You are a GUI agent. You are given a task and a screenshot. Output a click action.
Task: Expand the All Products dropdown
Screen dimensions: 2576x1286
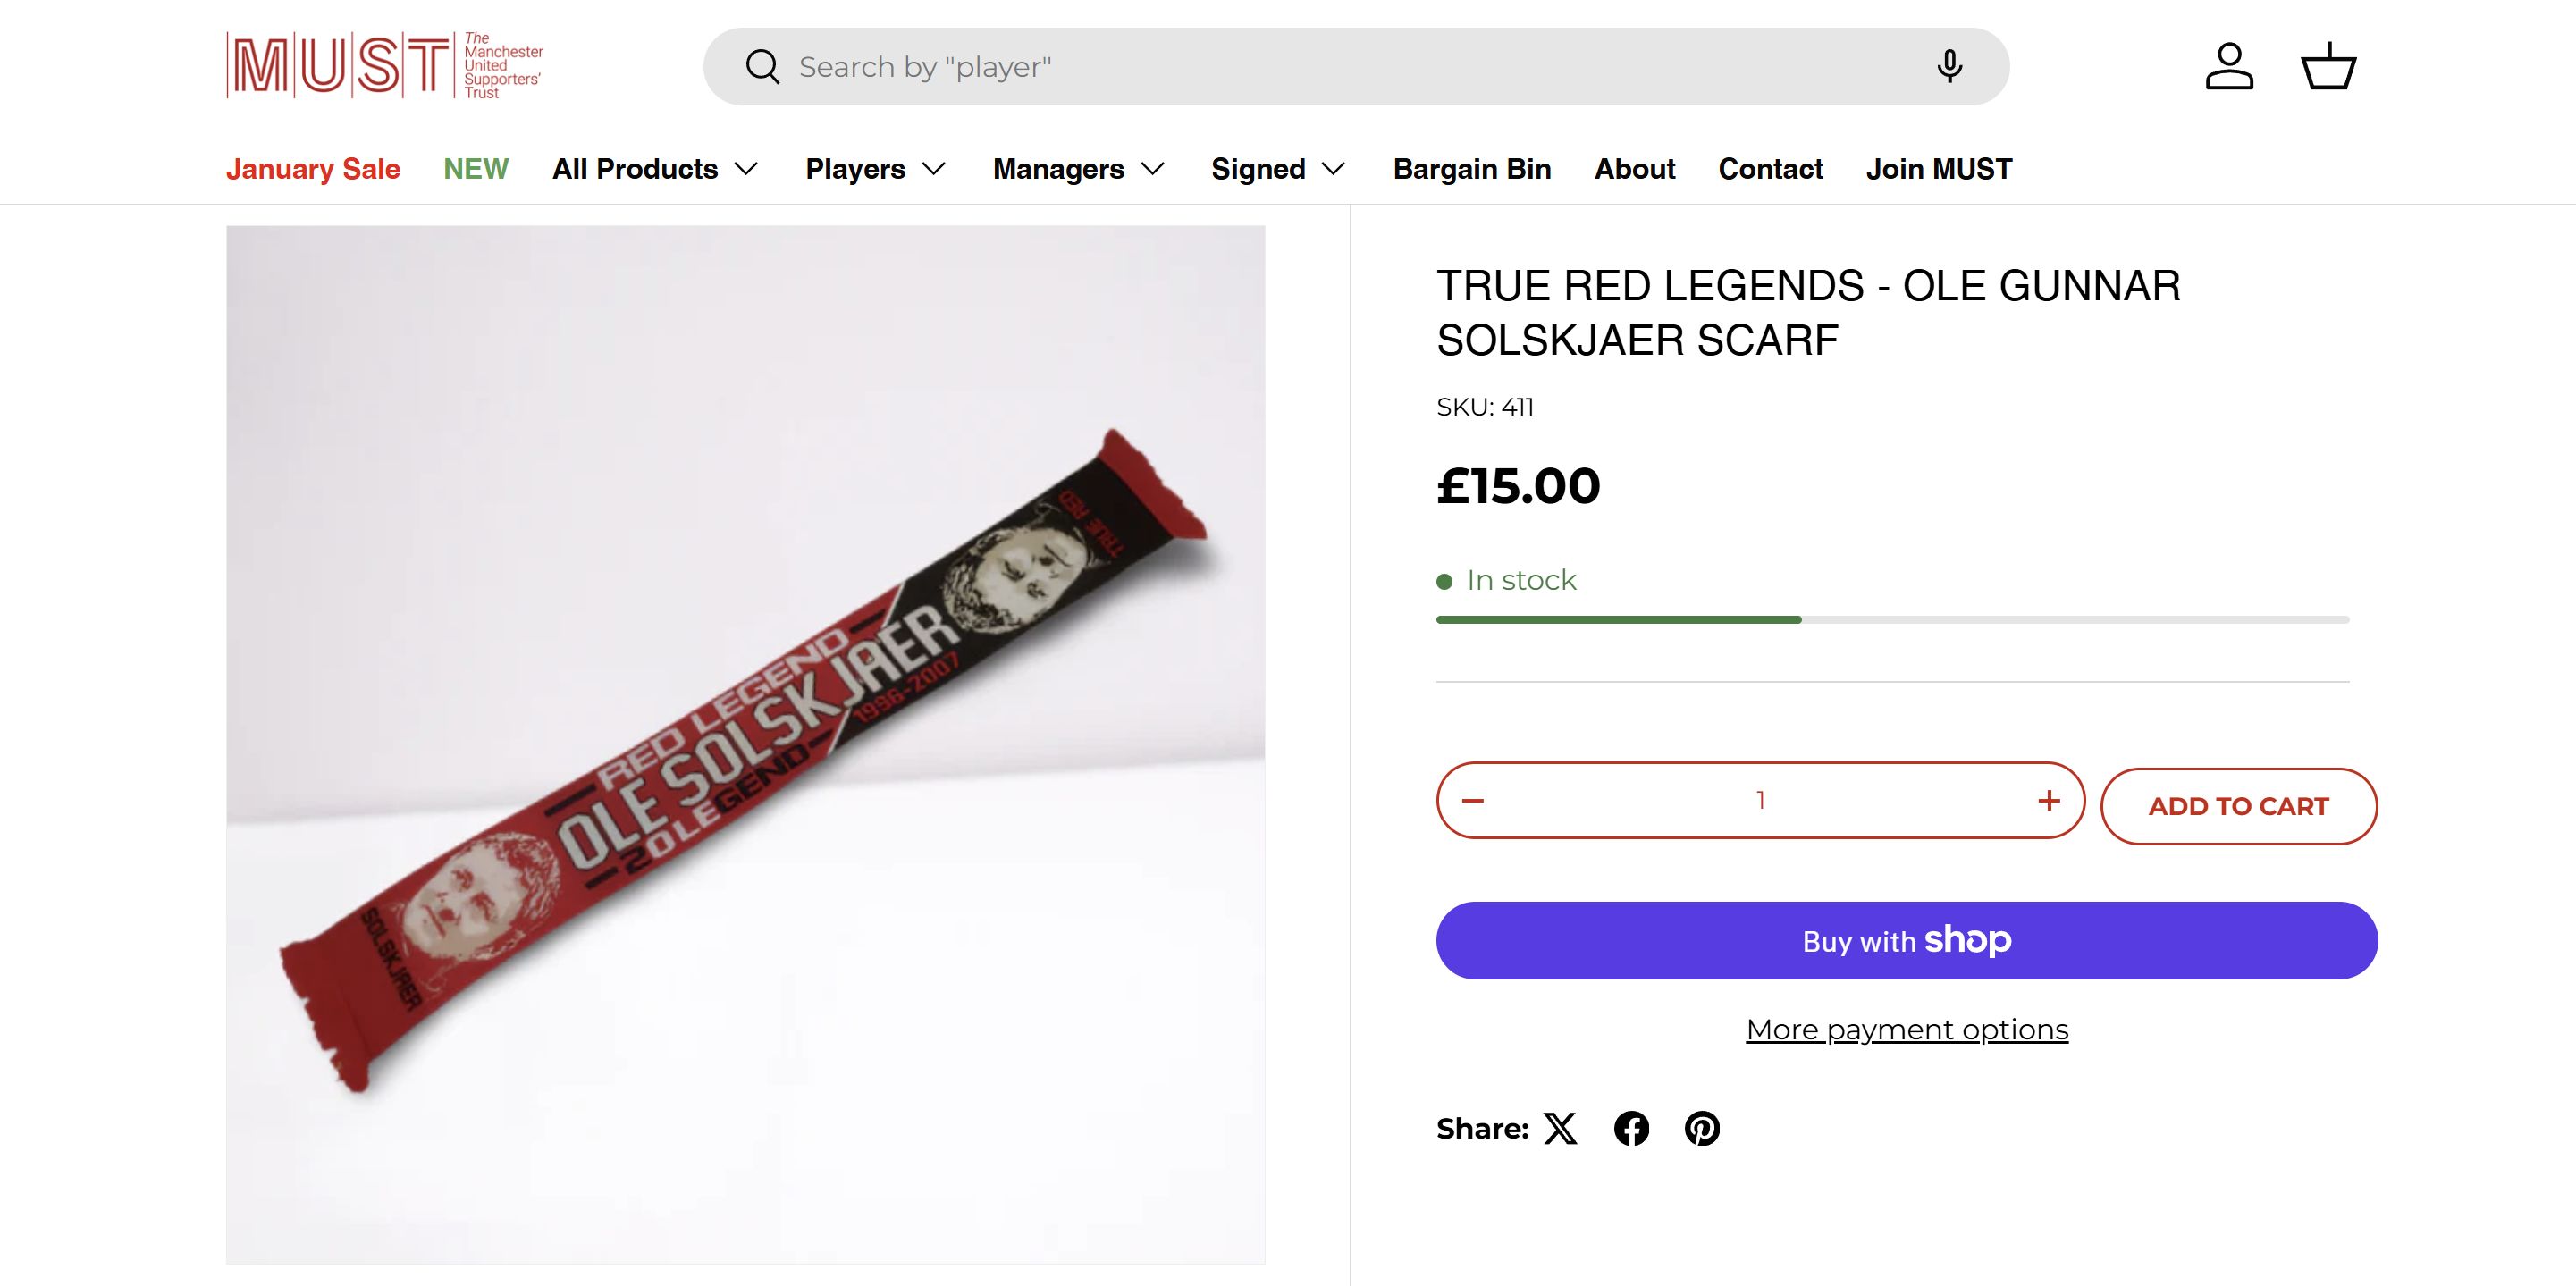point(655,169)
